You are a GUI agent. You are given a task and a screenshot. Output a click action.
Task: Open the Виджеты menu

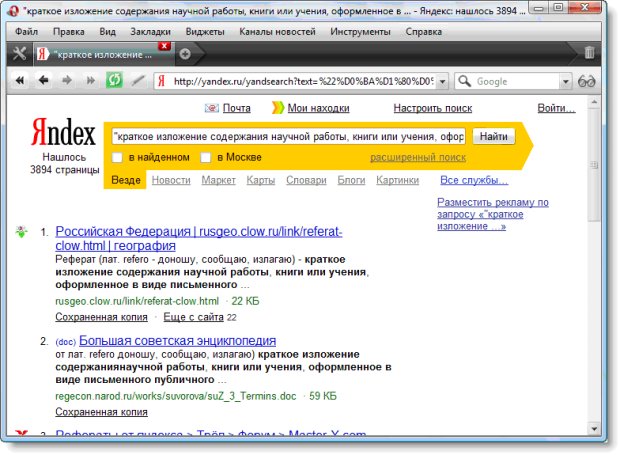click(x=205, y=32)
